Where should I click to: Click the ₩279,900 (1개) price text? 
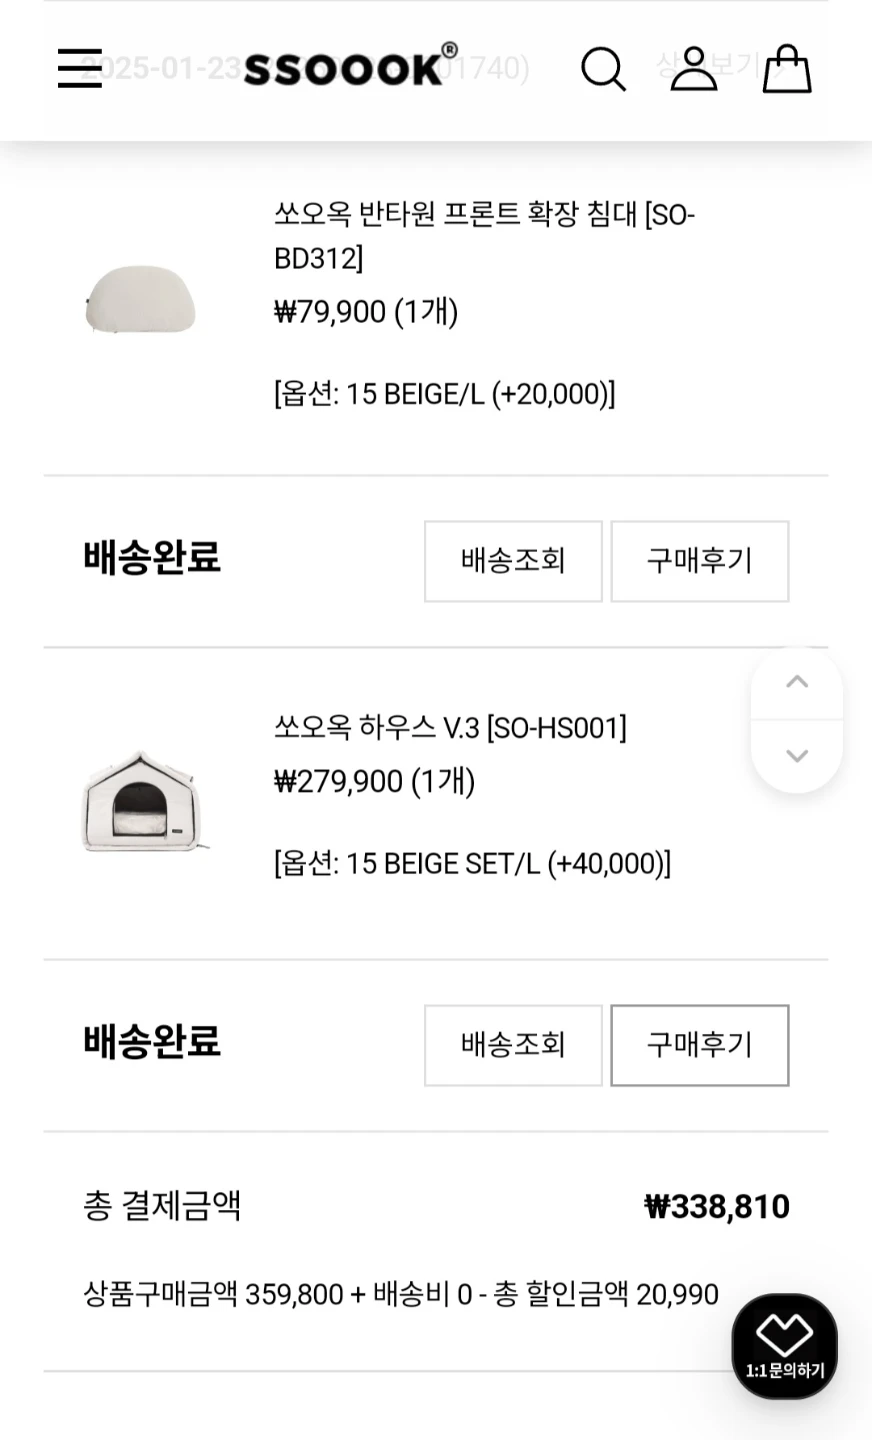click(x=374, y=781)
